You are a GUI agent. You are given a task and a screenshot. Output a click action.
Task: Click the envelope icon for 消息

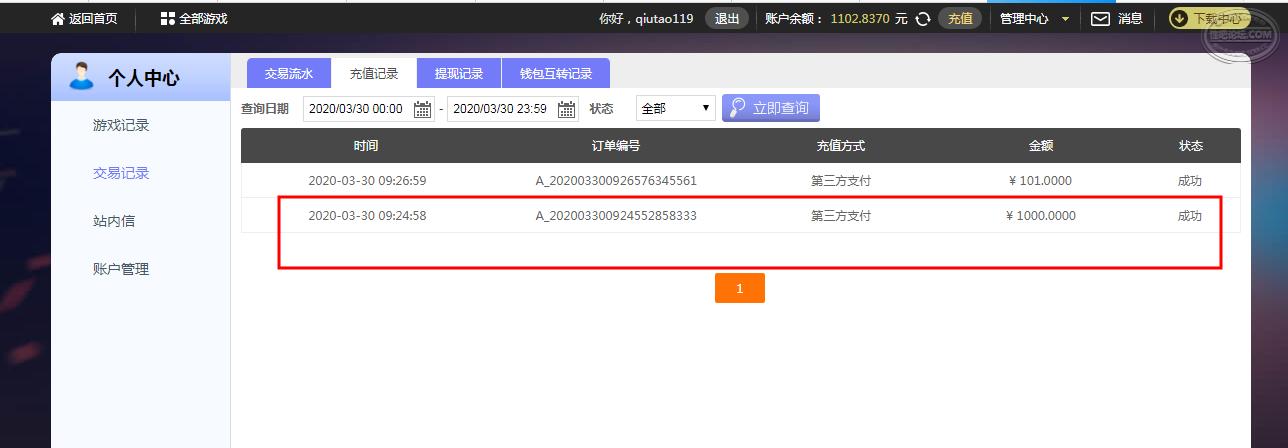pos(1100,18)
